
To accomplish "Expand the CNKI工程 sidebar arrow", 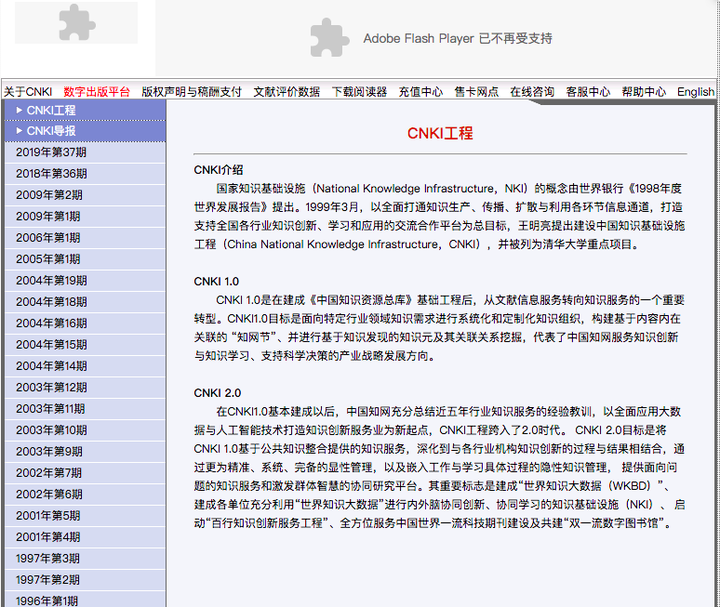I will point(18,110).
